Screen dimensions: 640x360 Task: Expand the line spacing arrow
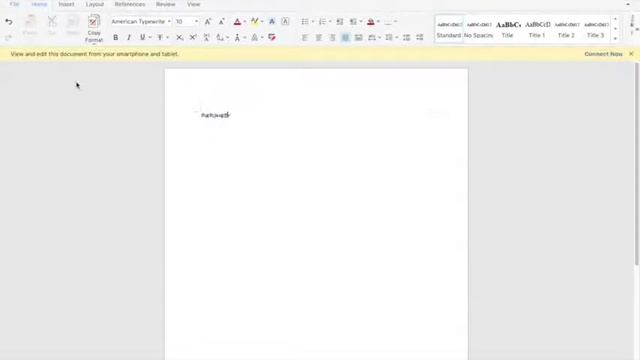397,38
